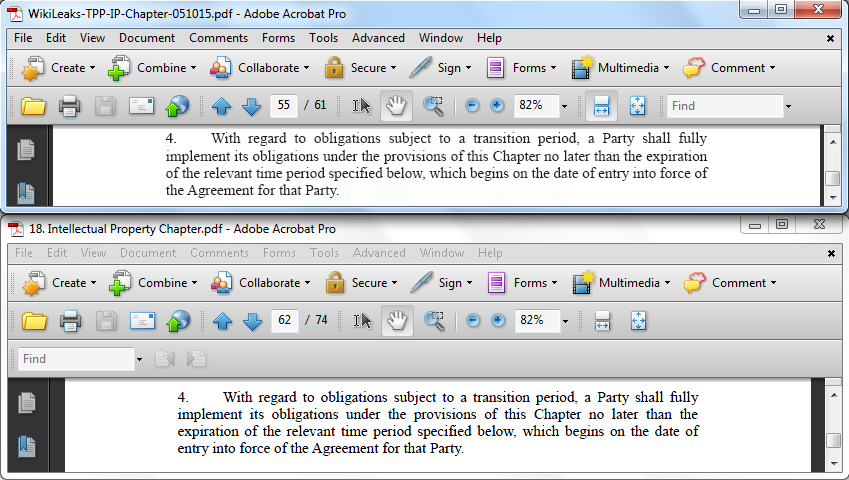Fit one full page in the WikiLeaks window
The height and width of the screenshot is (480, 849).
pos(637,106)
